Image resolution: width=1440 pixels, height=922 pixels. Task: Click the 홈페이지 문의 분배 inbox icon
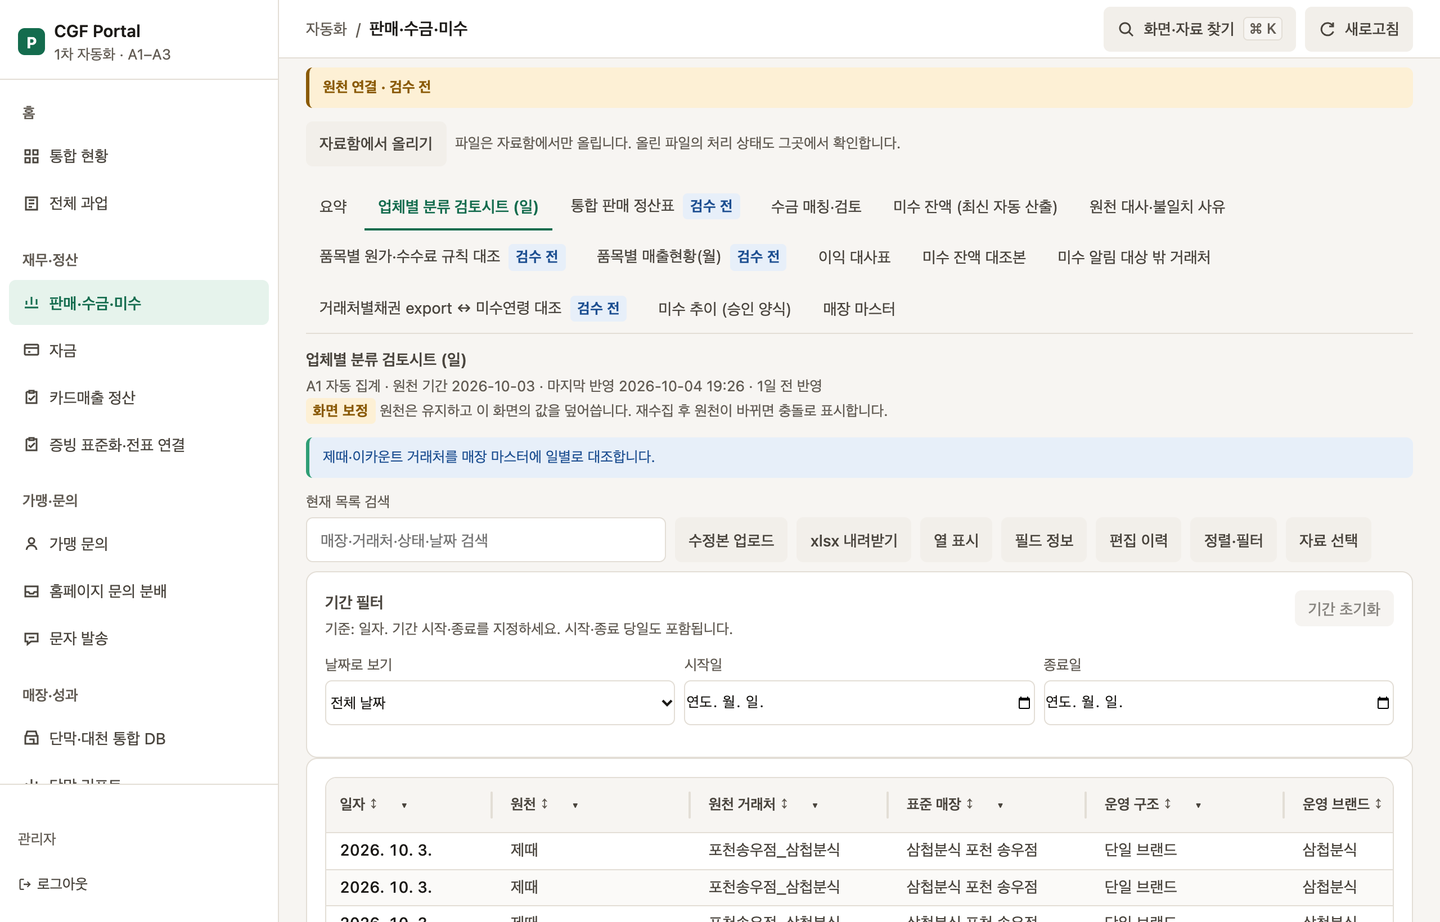(x=31, y=591)
